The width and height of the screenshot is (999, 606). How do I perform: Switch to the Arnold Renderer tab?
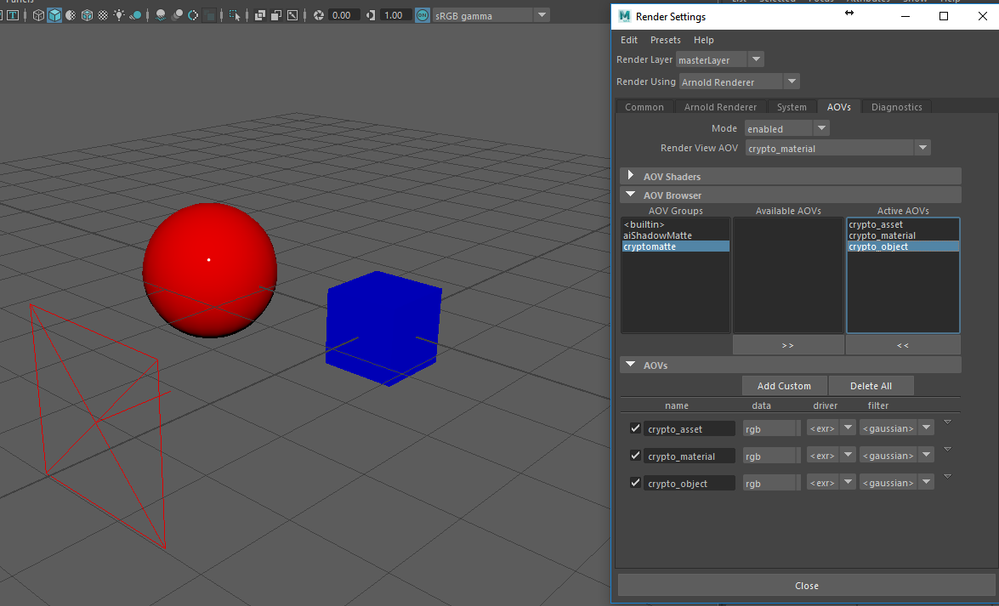point(720,107)
